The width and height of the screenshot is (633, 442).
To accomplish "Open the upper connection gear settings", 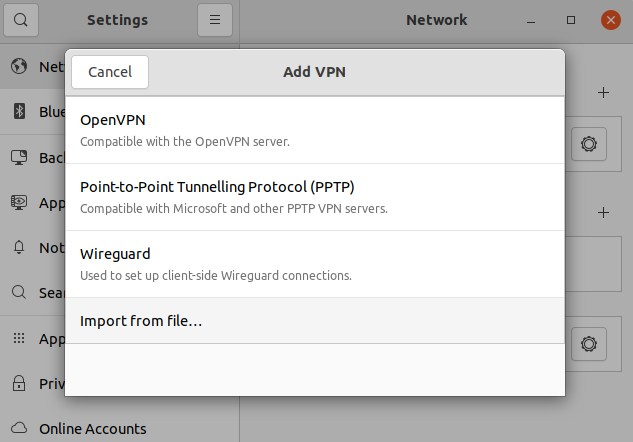I will (x=589, y=144).
